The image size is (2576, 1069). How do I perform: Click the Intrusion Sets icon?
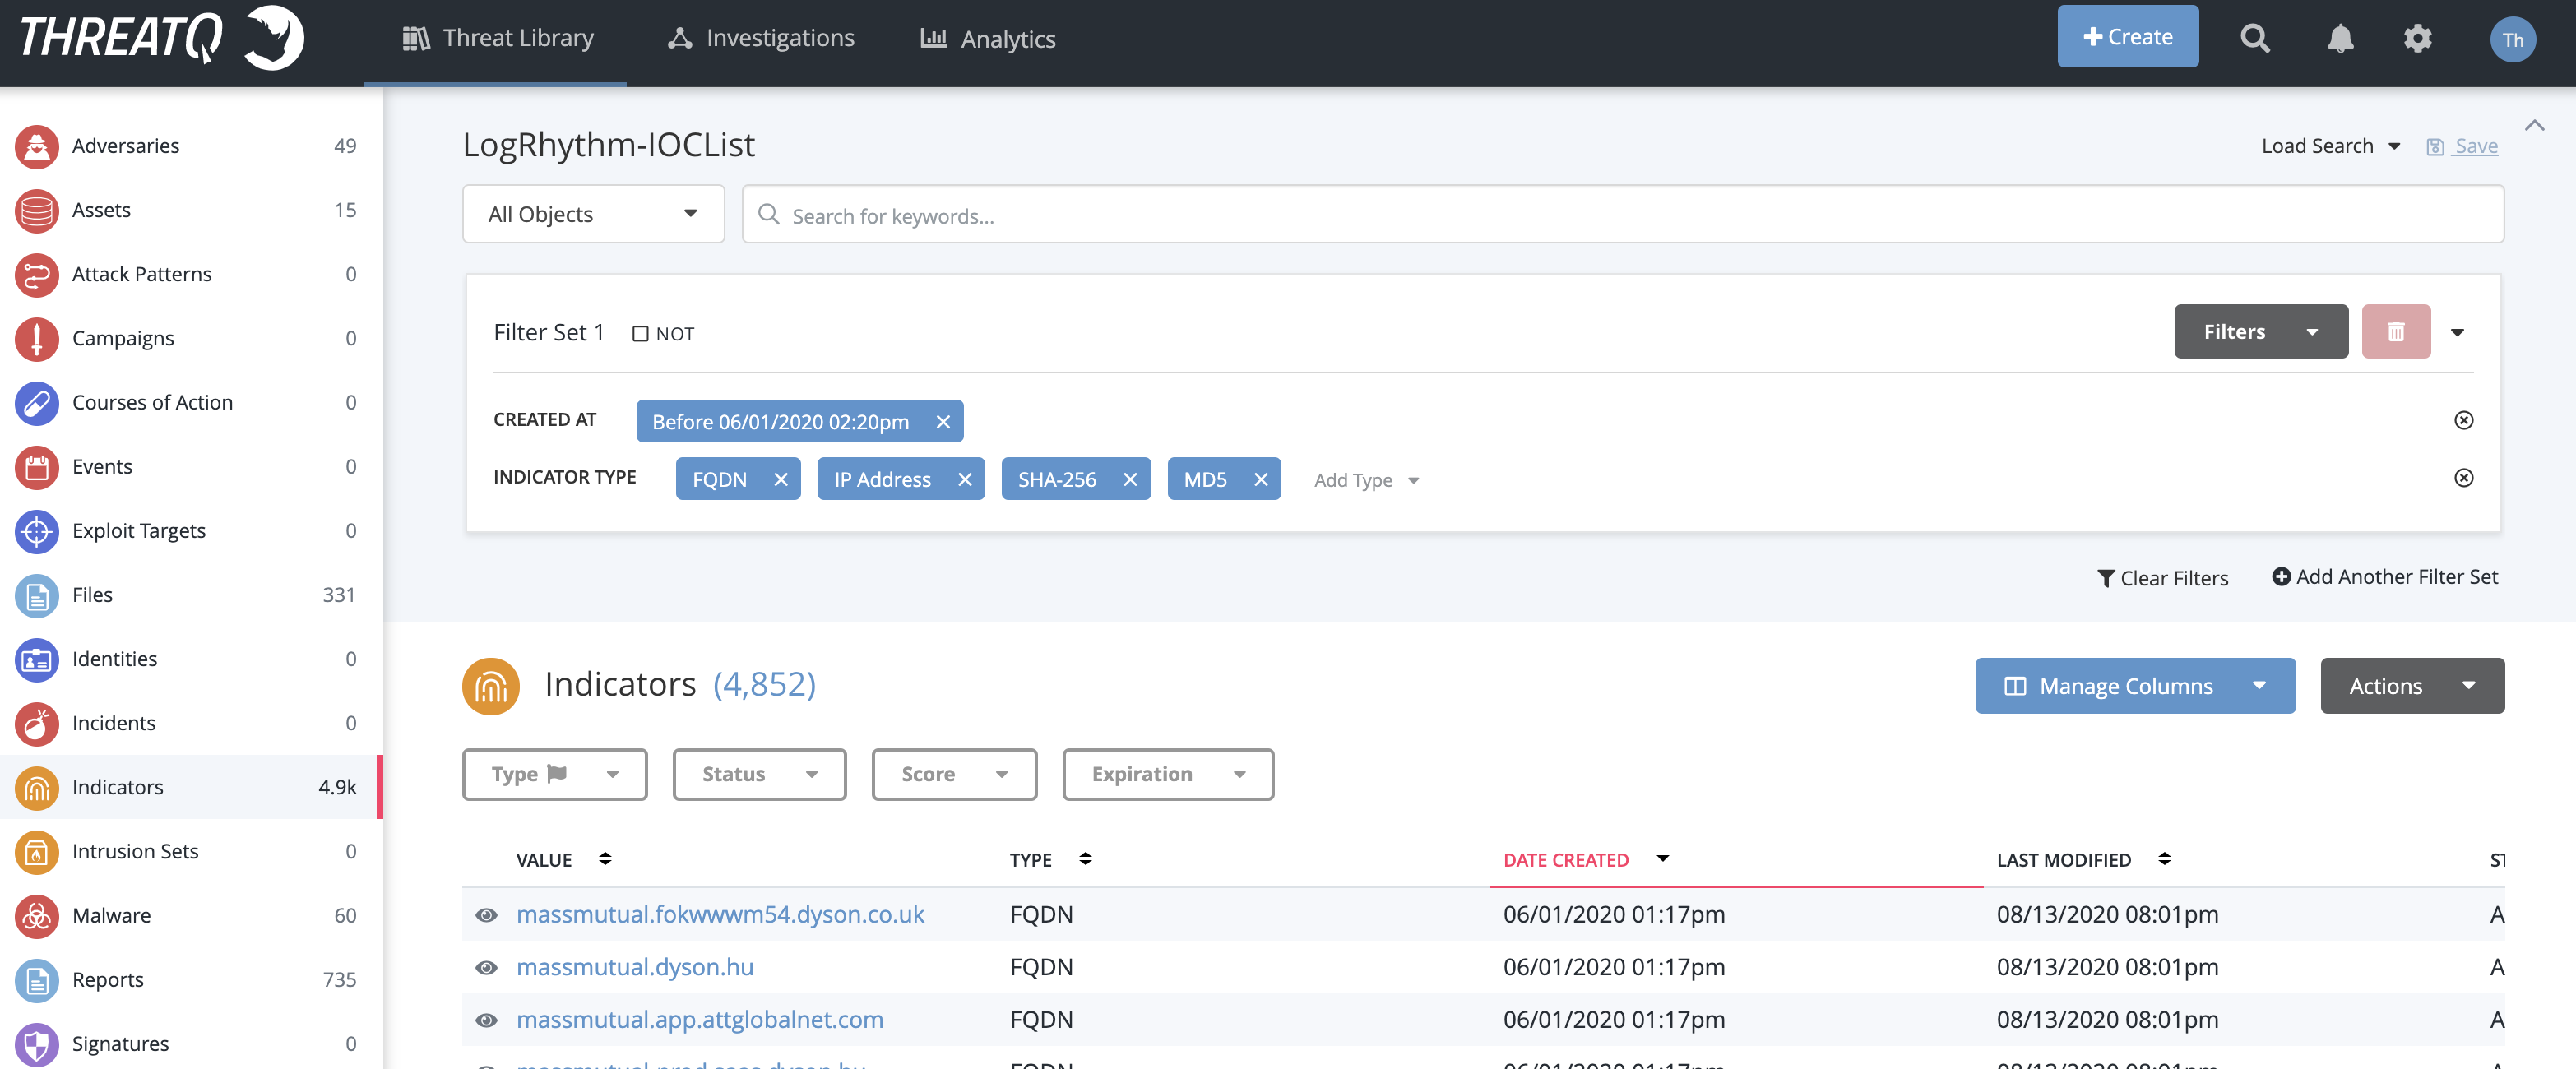coord(37,851)
